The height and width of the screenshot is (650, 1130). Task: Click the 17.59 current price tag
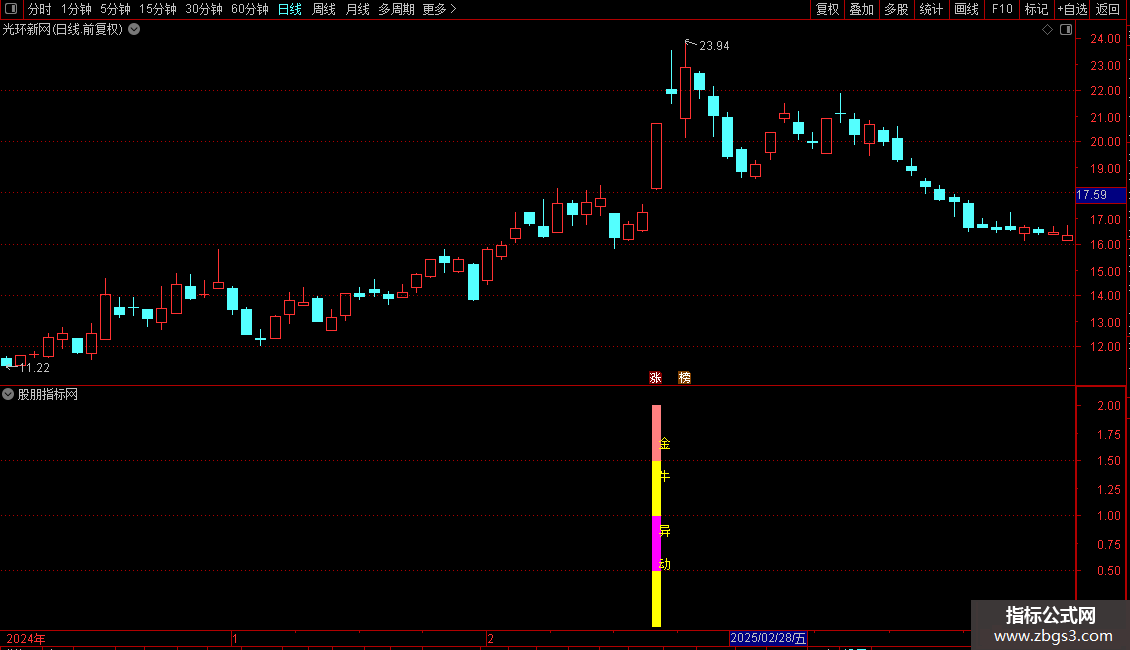(1100, 195)
